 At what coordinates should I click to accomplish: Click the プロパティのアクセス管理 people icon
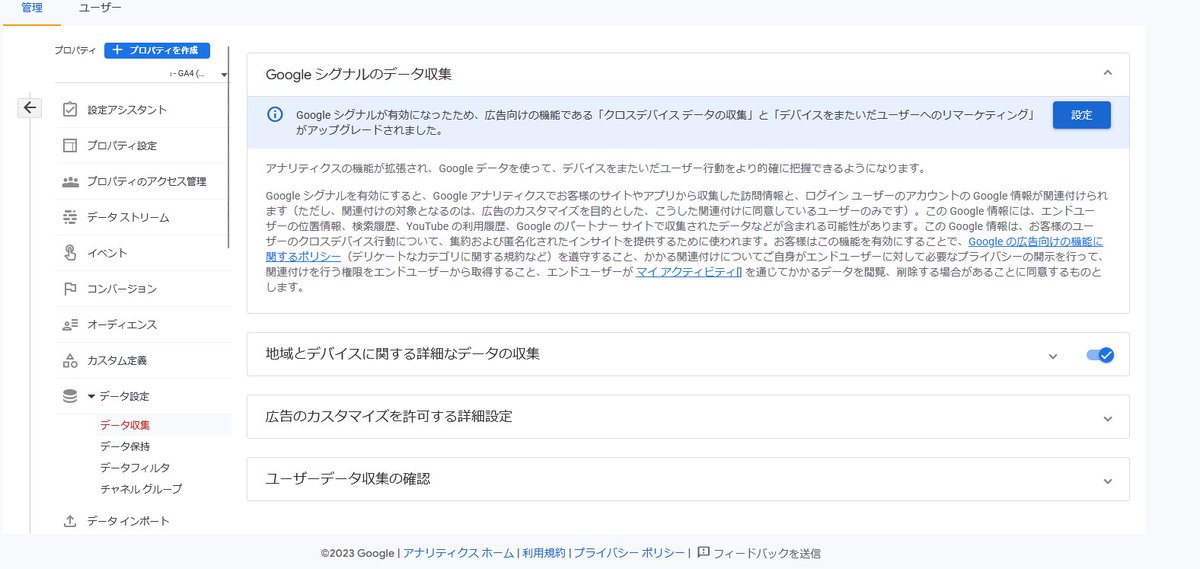click(70, 181)
